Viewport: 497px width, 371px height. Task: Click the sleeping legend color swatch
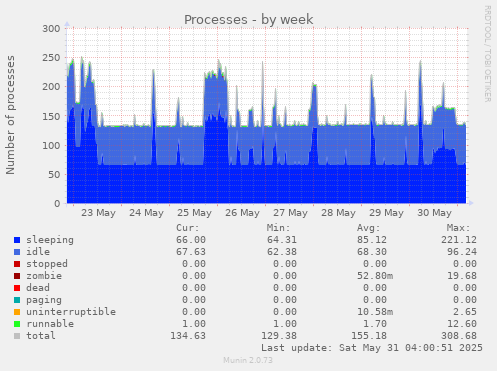17,240
